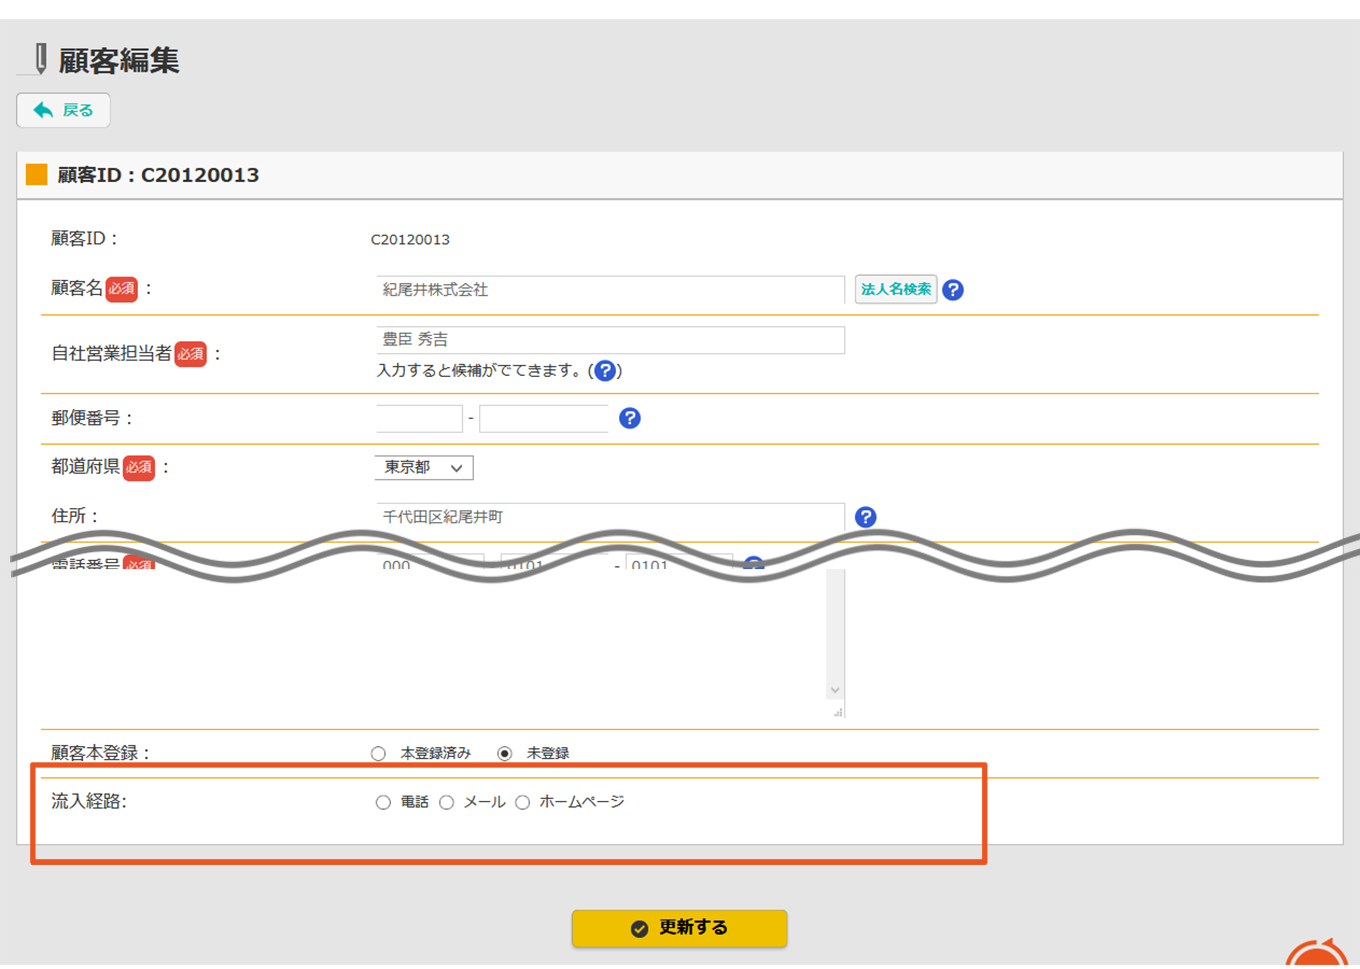Open help icon next to 郵便番号 fields

(630, 418)
